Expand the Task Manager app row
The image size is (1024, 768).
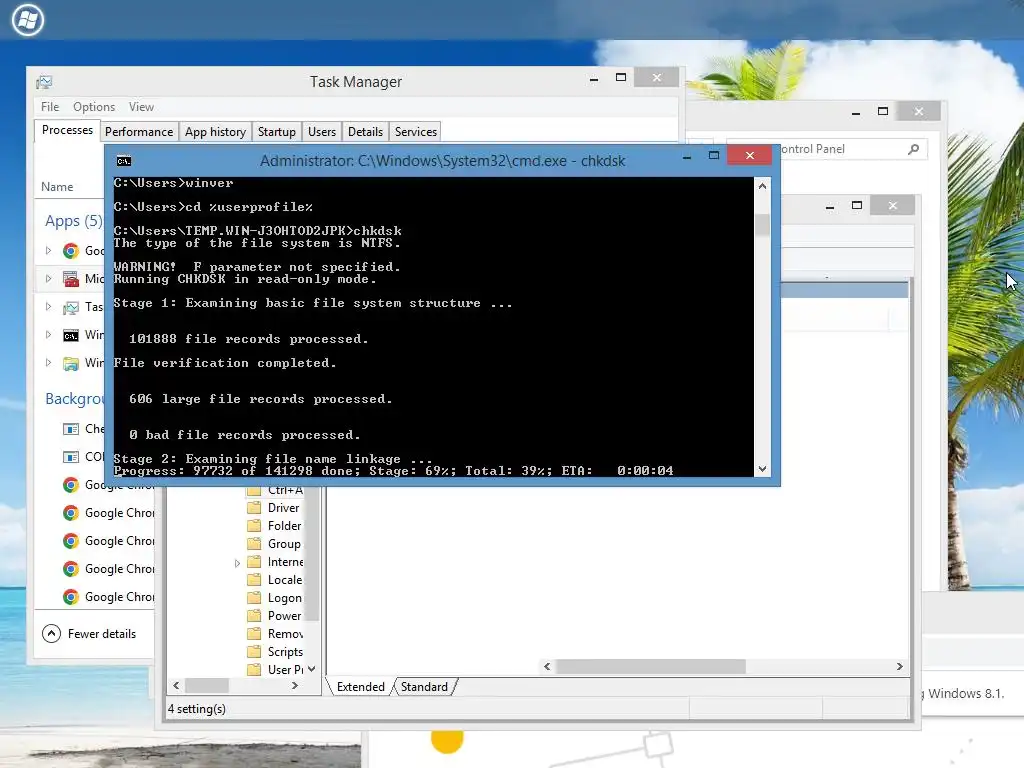48,306
